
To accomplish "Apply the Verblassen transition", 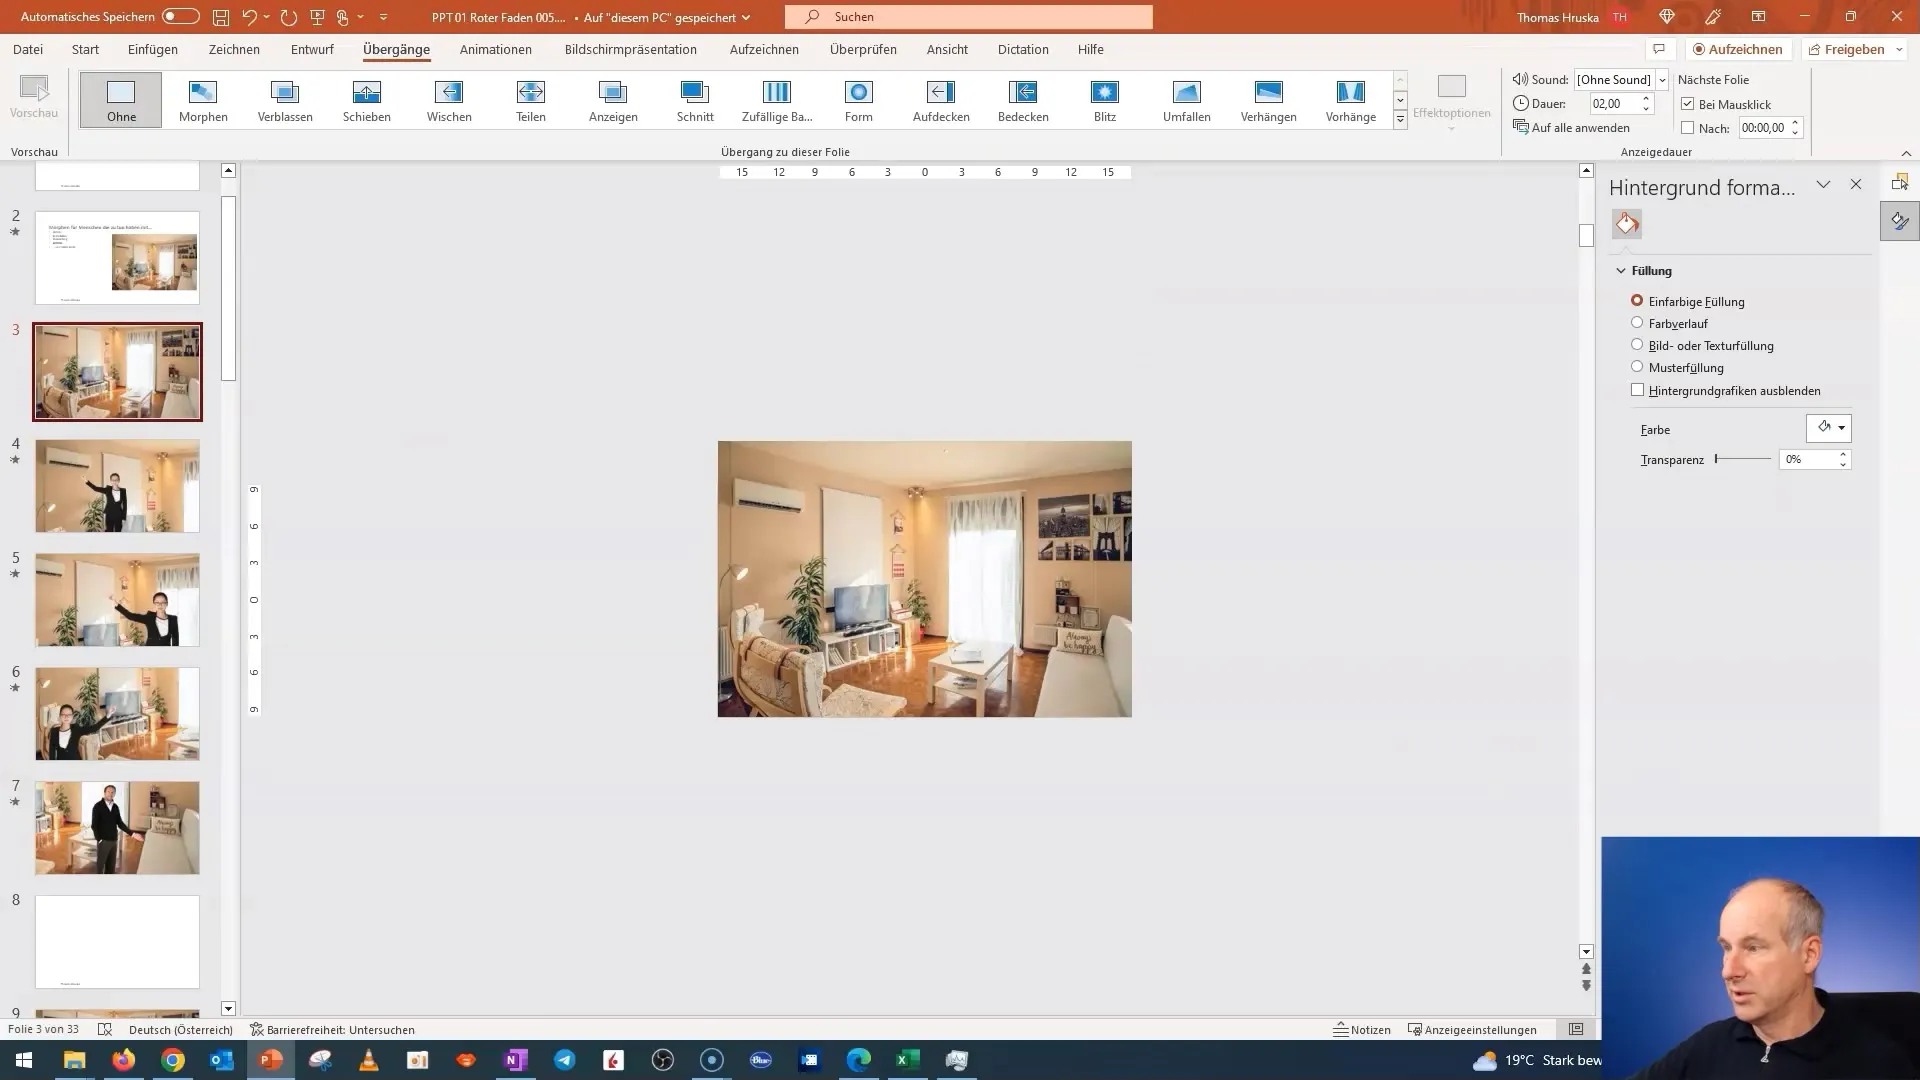I will click(285, 100).
